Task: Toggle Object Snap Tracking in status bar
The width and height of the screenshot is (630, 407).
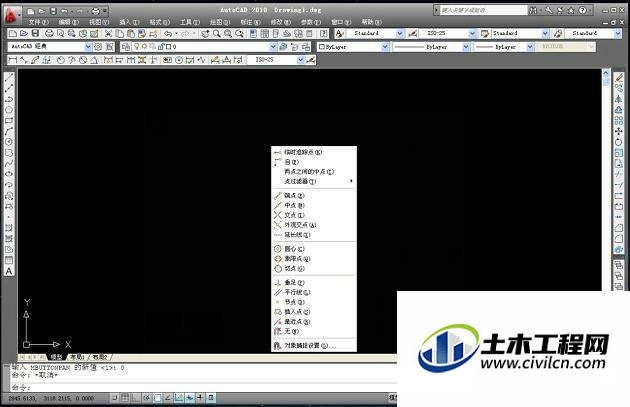Action: pos(168,398)
